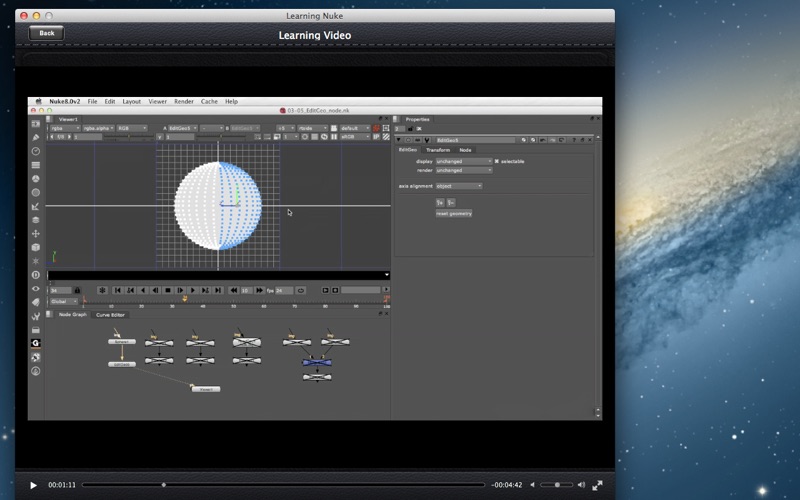Toggle the selectable checkbox

pyautogui.click(x=496, y=161)
